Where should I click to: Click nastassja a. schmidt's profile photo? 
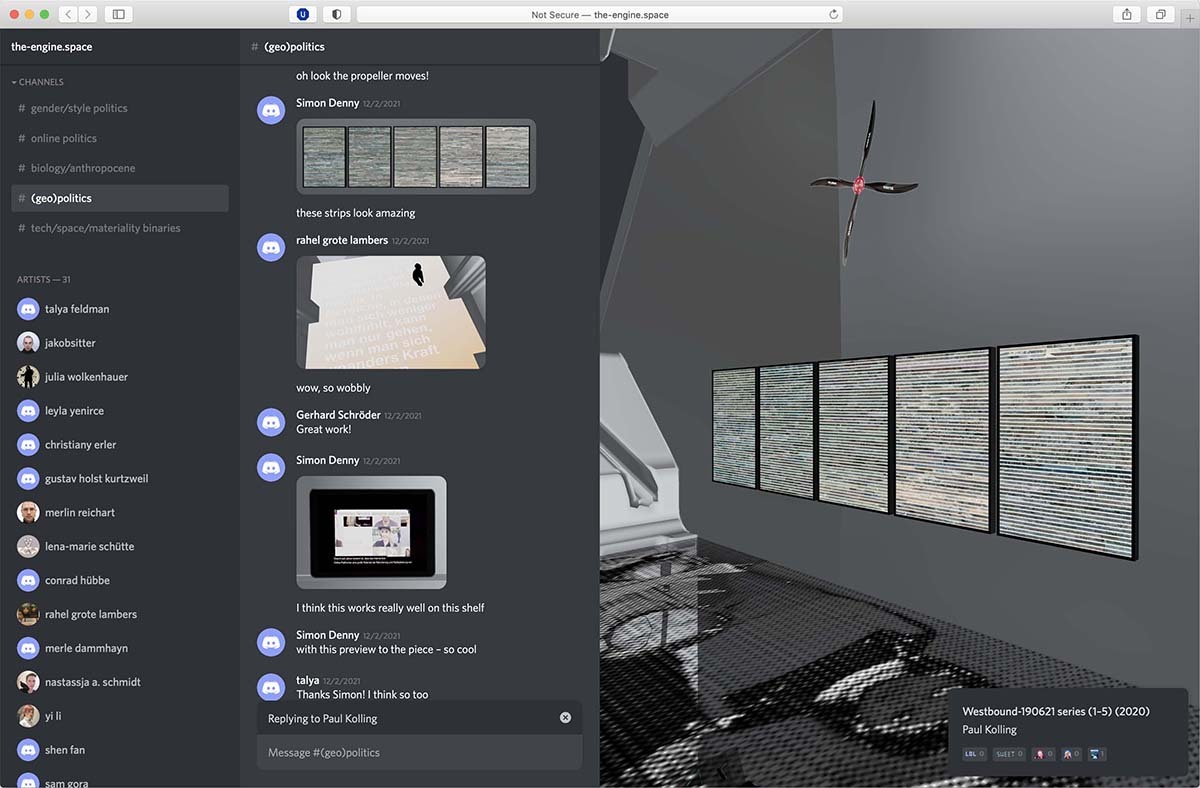(28, 683)
